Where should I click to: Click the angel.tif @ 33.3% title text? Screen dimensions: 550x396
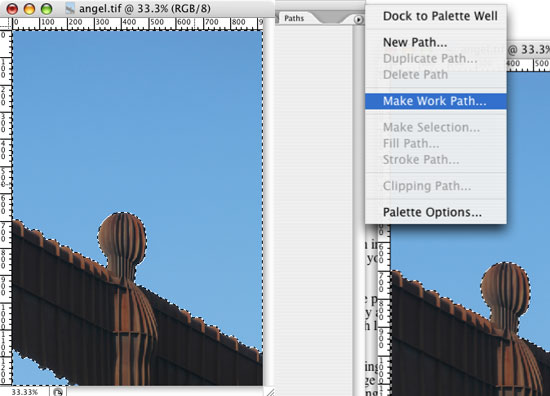(145, 8)
